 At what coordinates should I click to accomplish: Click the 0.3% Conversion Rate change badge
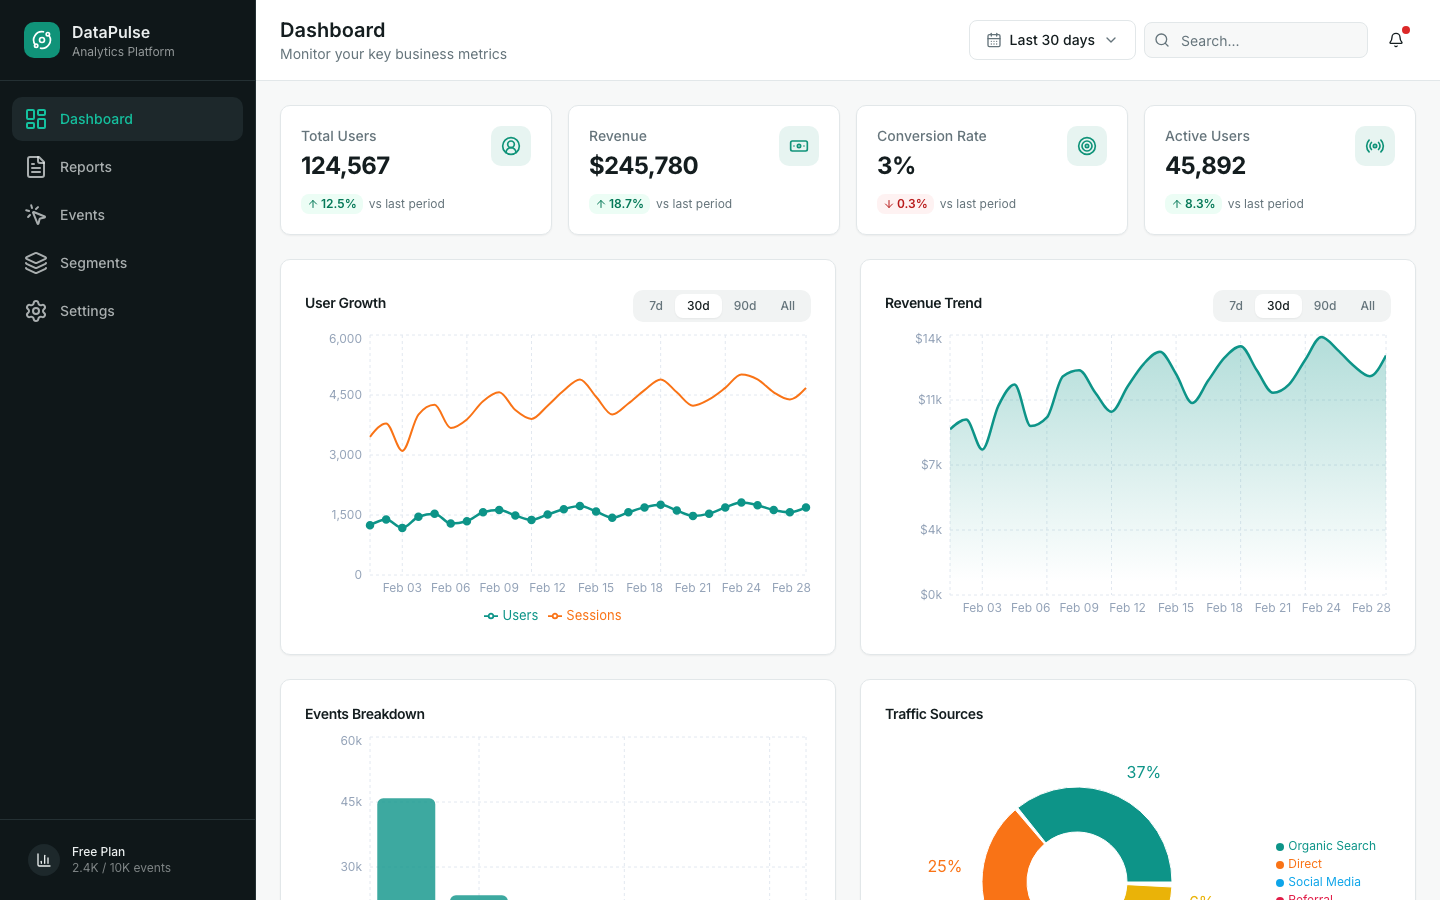point(905,204)
